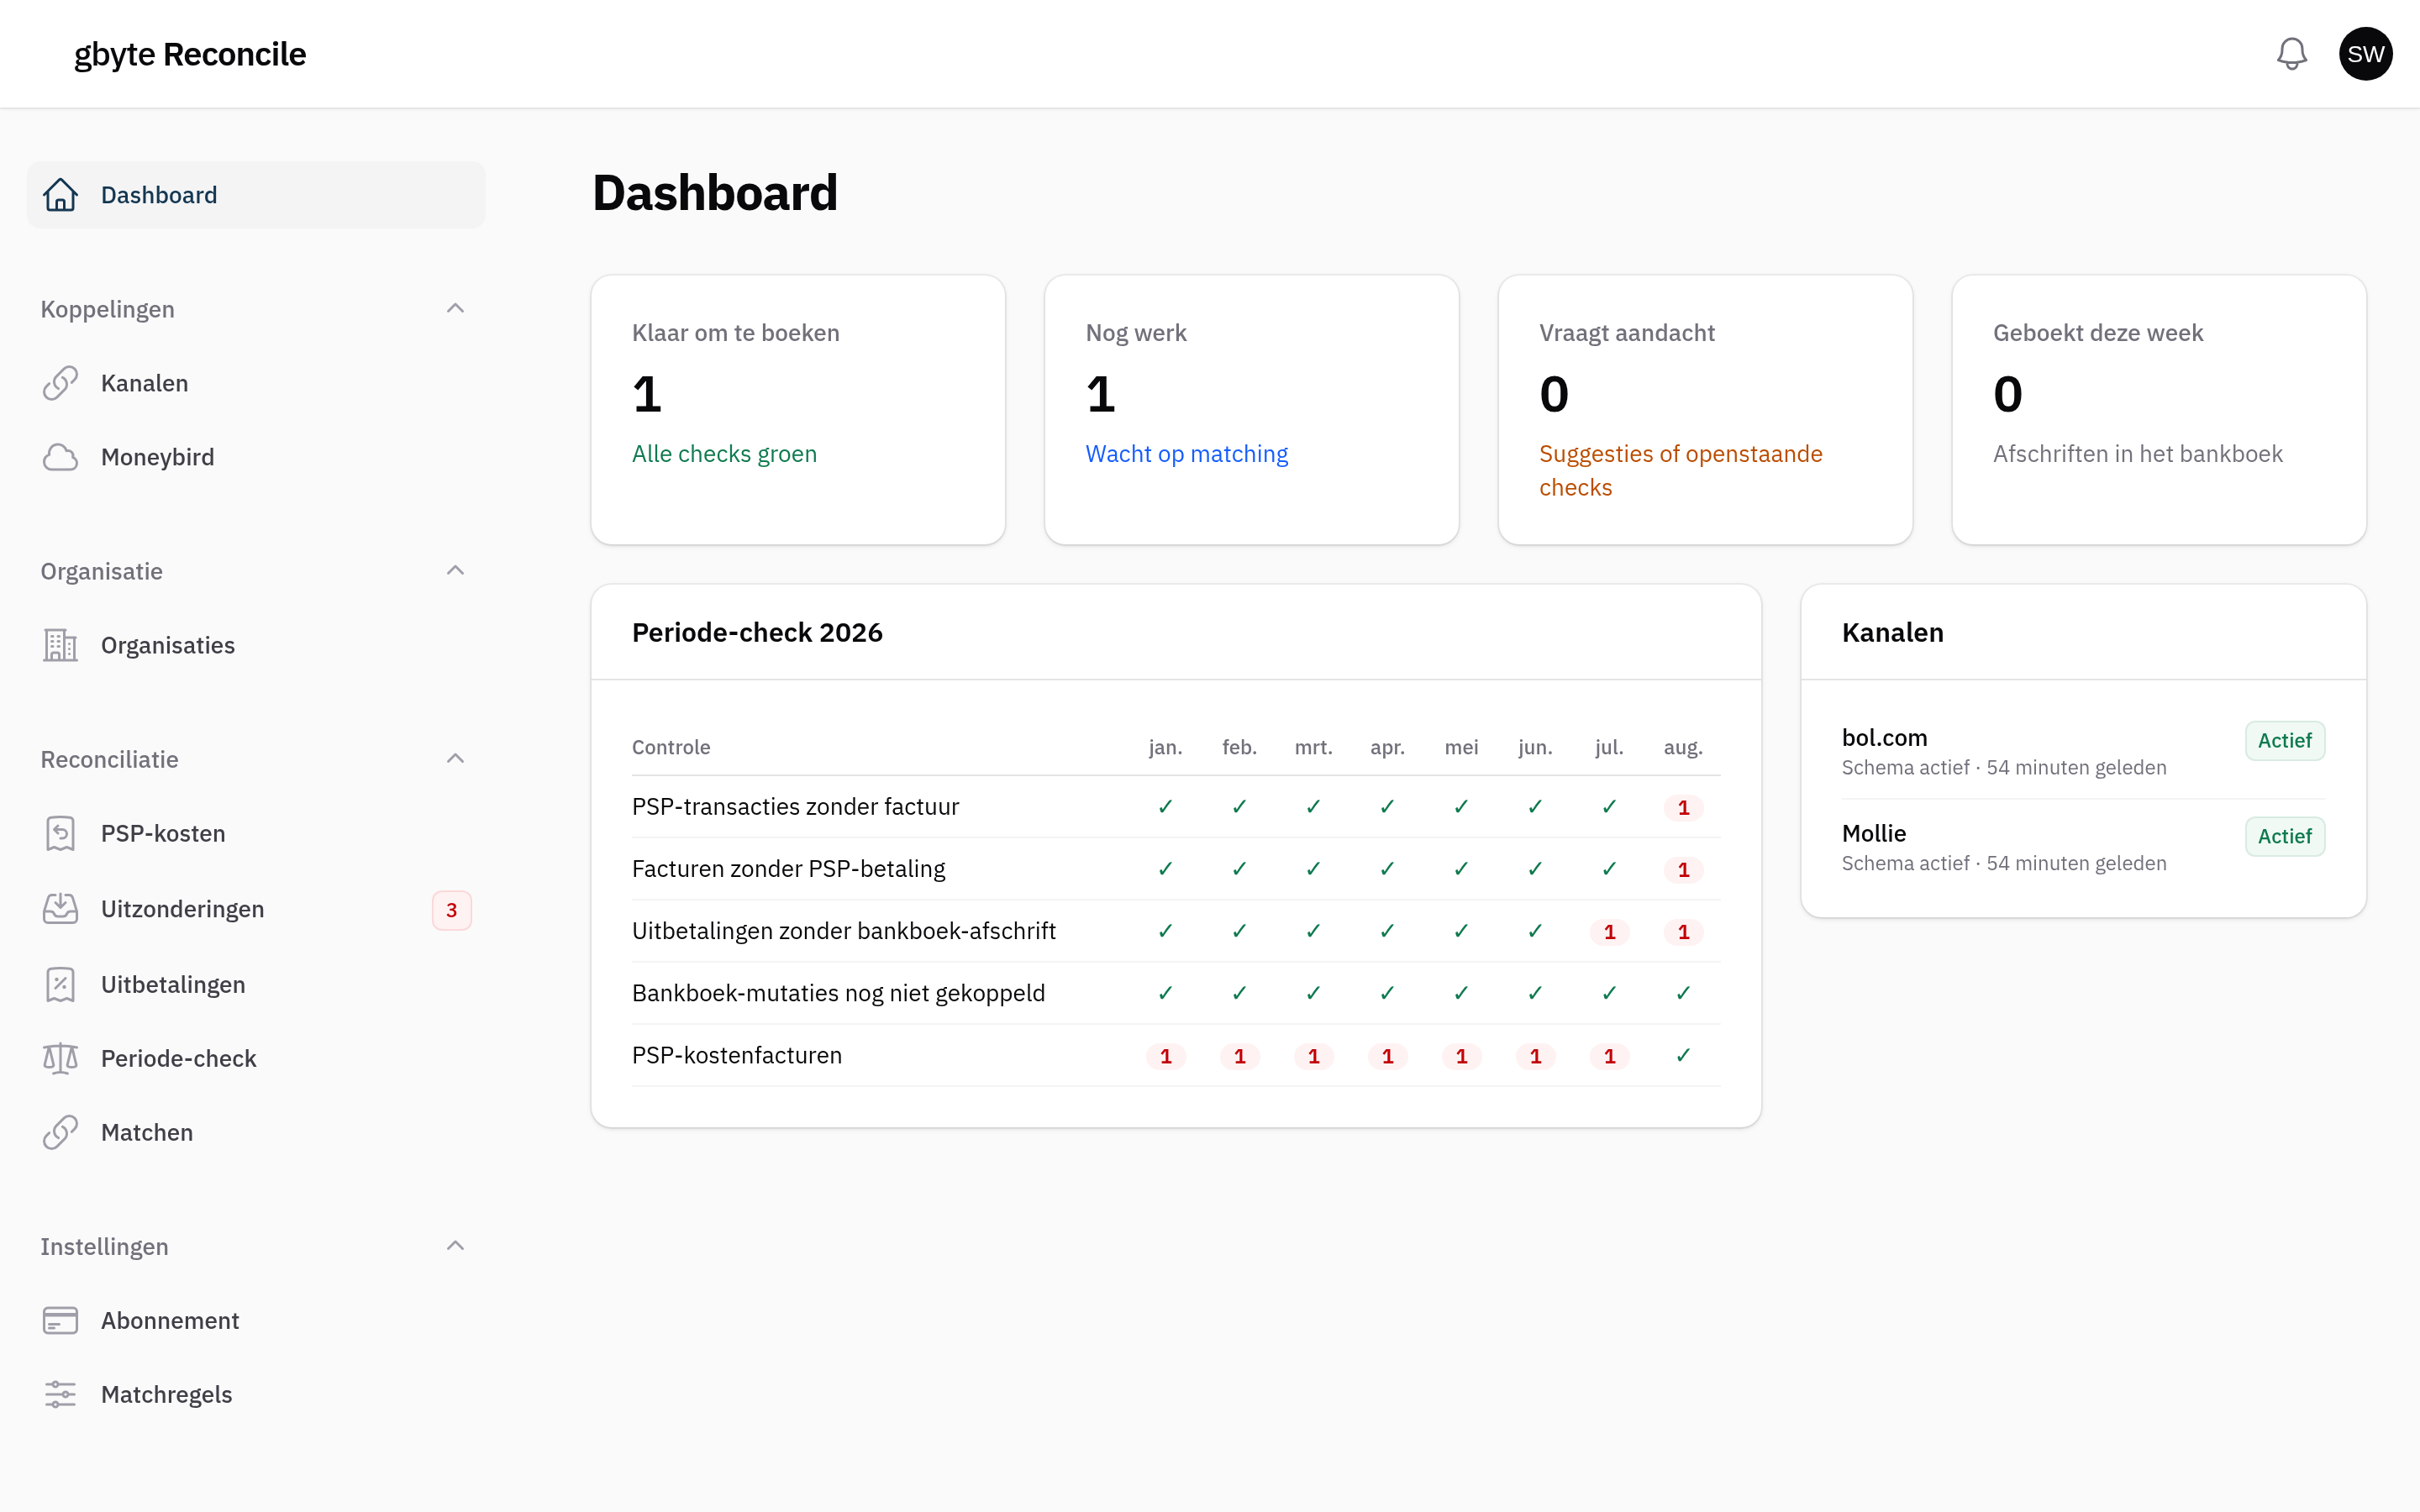Image resolution: width=2420 pixels, height=1512 pixels.
Task: Click the Uitbetalingen percent receipt icon
Action: (60, 985)
